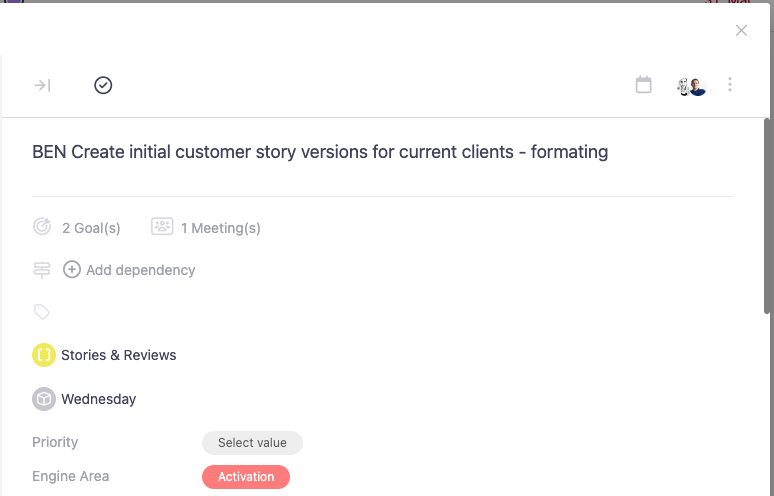Image resolution: width=774 pixels, height=496 pixels.
Task: Click the Wednesday cube icon
Action: (44, 399)
